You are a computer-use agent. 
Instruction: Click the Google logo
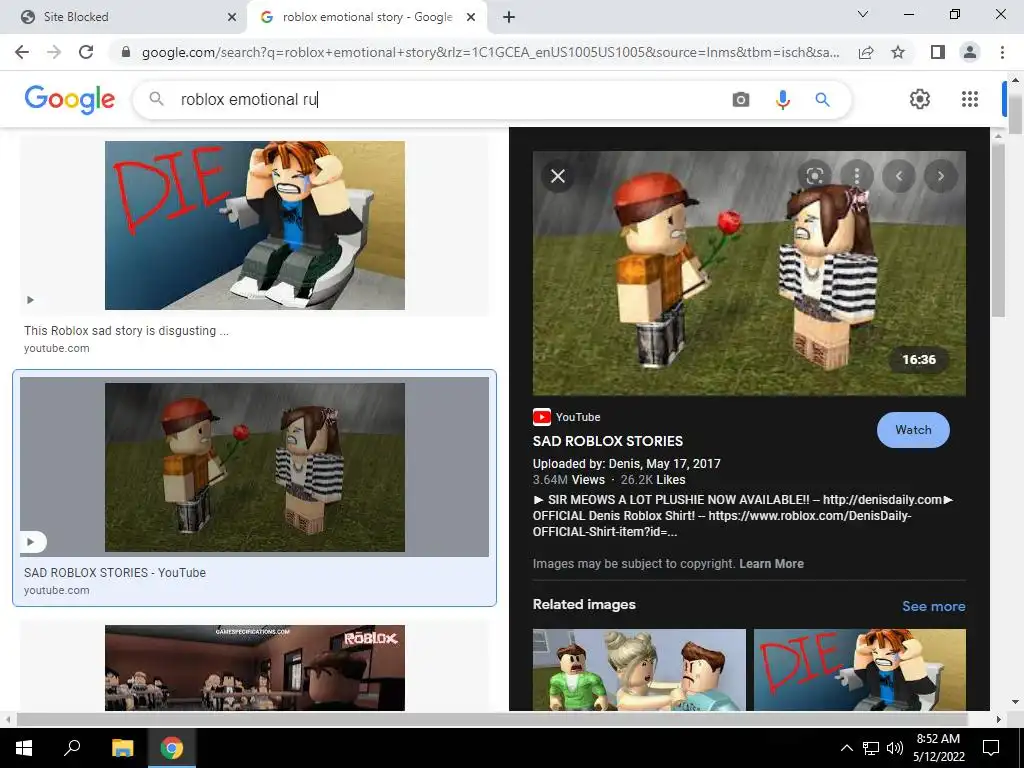69,99
